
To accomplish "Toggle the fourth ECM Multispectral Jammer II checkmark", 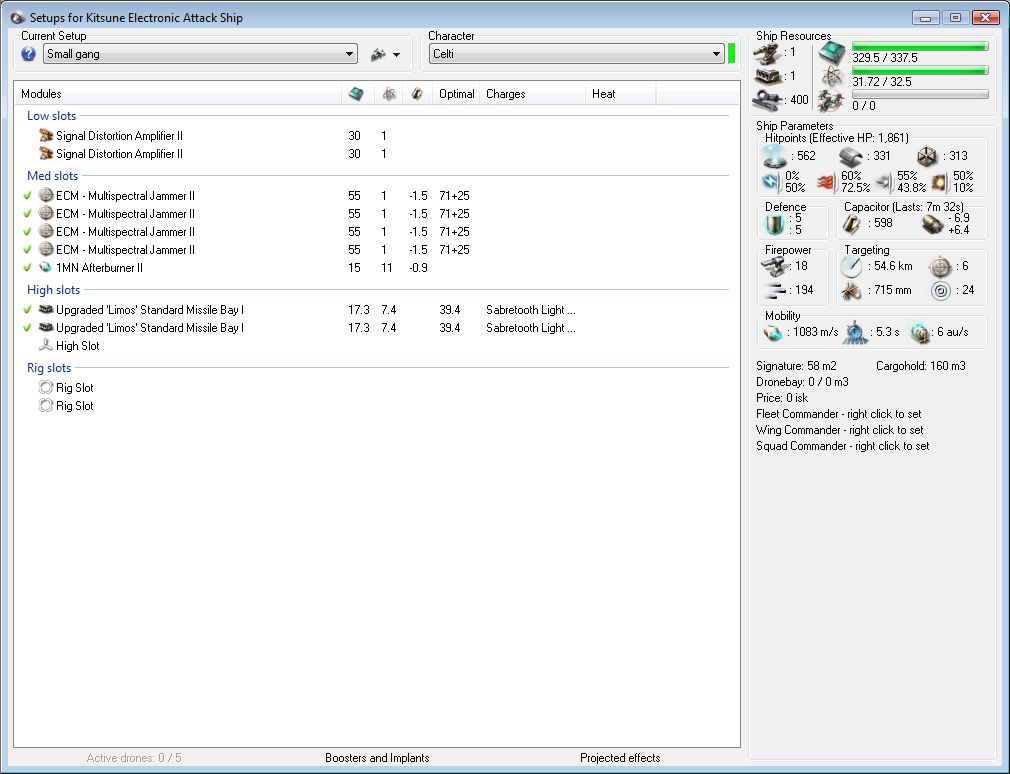I will 27,249.
